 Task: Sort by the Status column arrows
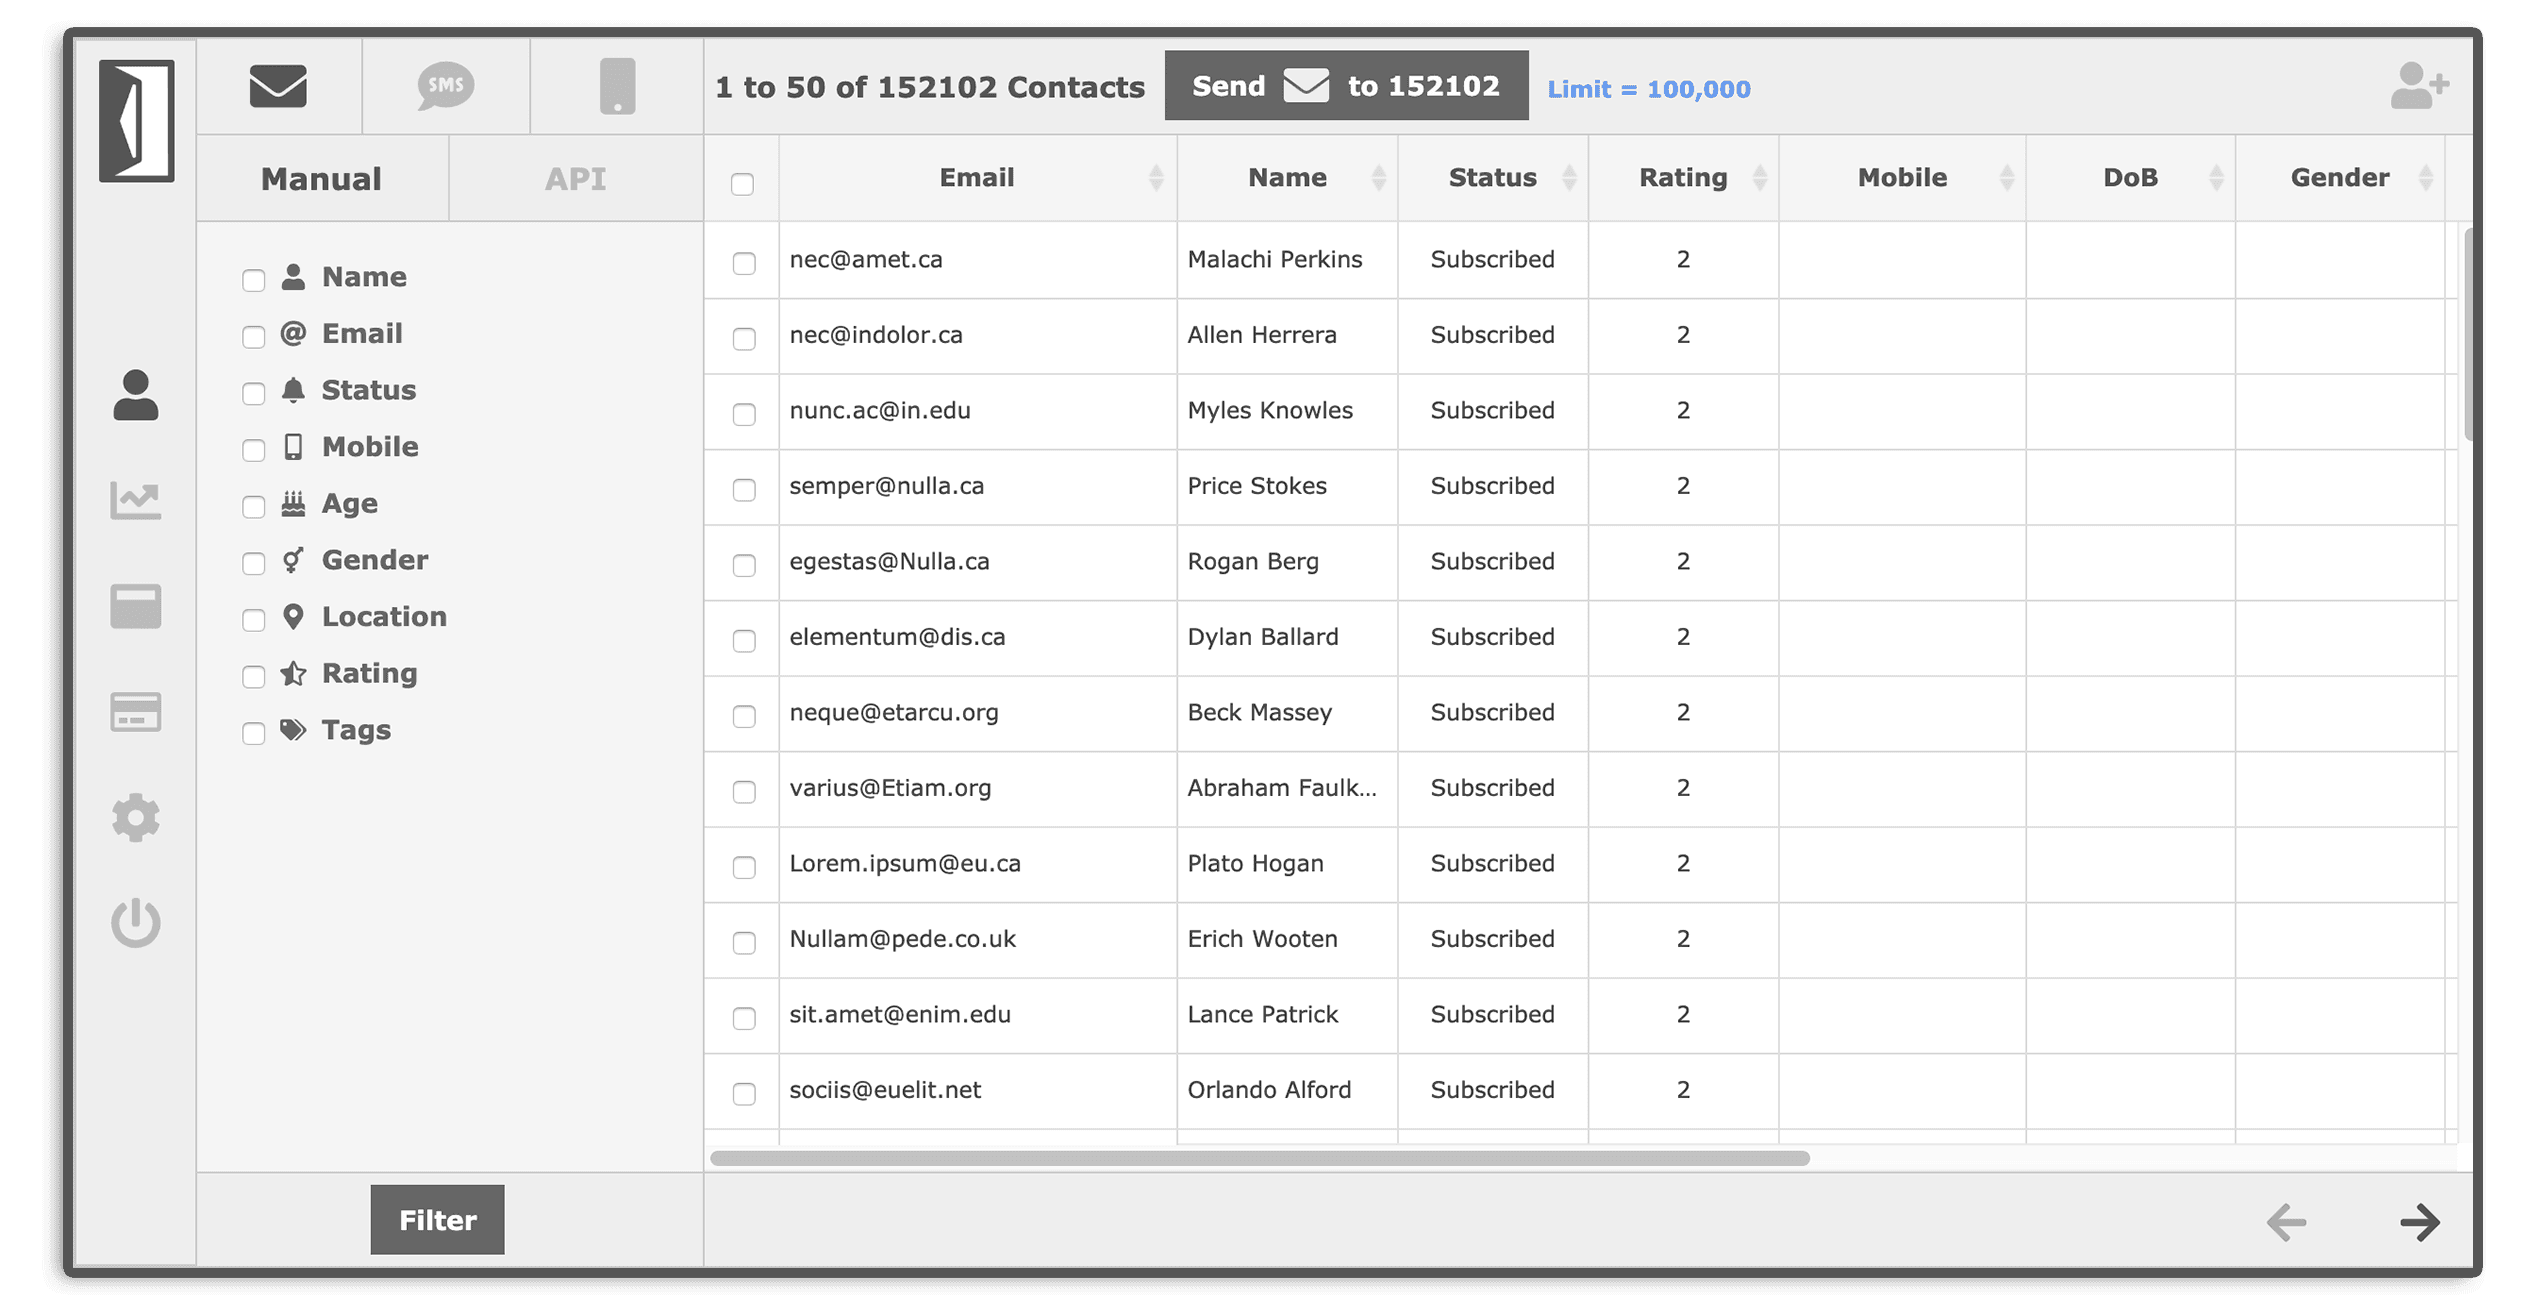click(x=1569, y=178)
